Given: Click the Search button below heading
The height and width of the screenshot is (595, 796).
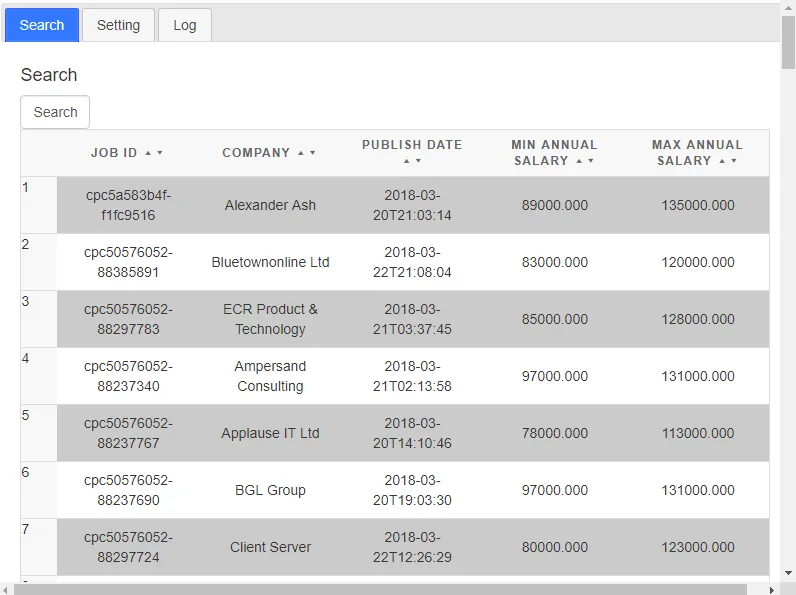Looking at the screenshot, I should (55, 112).
